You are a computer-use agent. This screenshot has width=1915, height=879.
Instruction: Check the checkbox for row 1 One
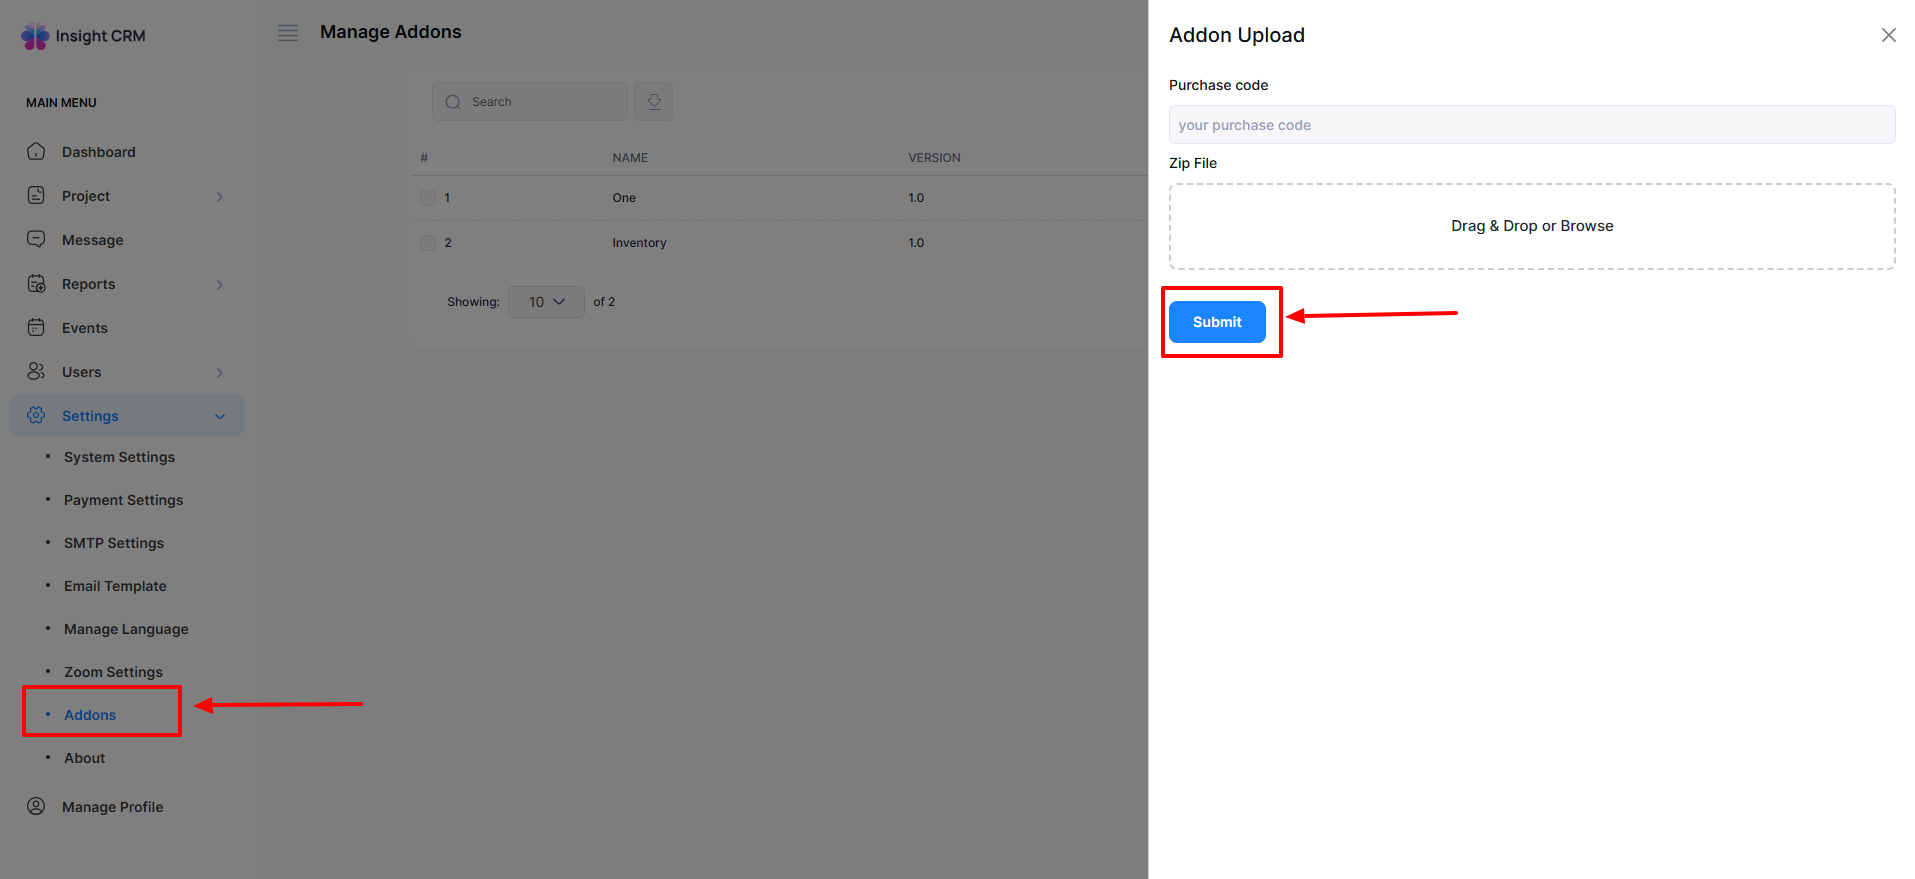428,198
